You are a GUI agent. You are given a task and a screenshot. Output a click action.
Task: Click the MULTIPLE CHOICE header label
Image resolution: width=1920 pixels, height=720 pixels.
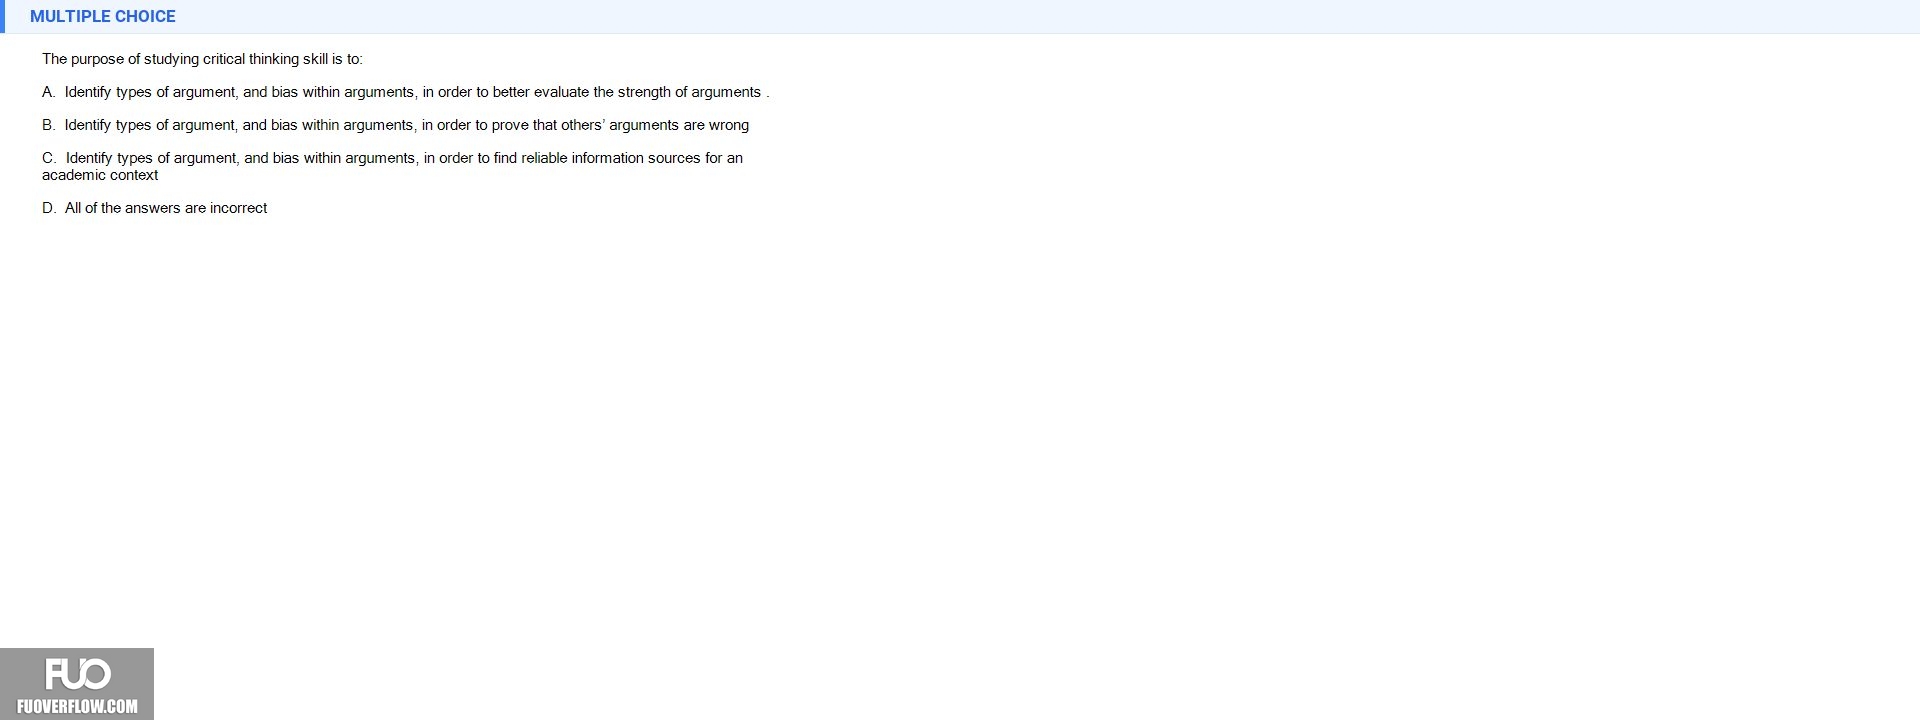[103, 16]
